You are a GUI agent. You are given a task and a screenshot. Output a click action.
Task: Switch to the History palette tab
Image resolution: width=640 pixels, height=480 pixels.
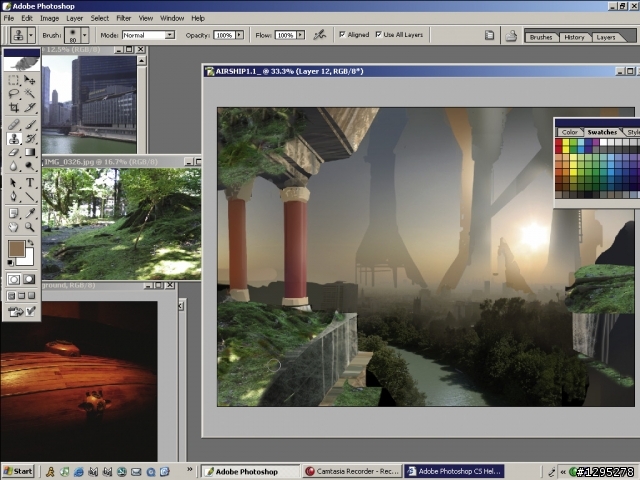pos(574,37)
